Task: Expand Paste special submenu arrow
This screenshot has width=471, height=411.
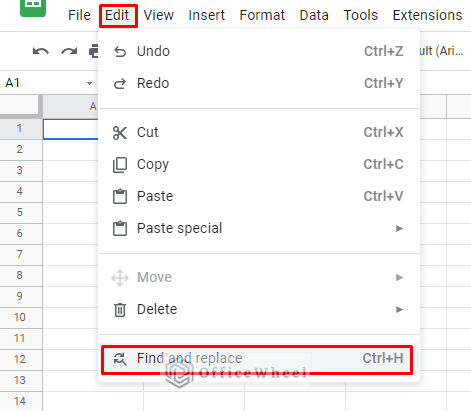Action: (x=399, y=228)
